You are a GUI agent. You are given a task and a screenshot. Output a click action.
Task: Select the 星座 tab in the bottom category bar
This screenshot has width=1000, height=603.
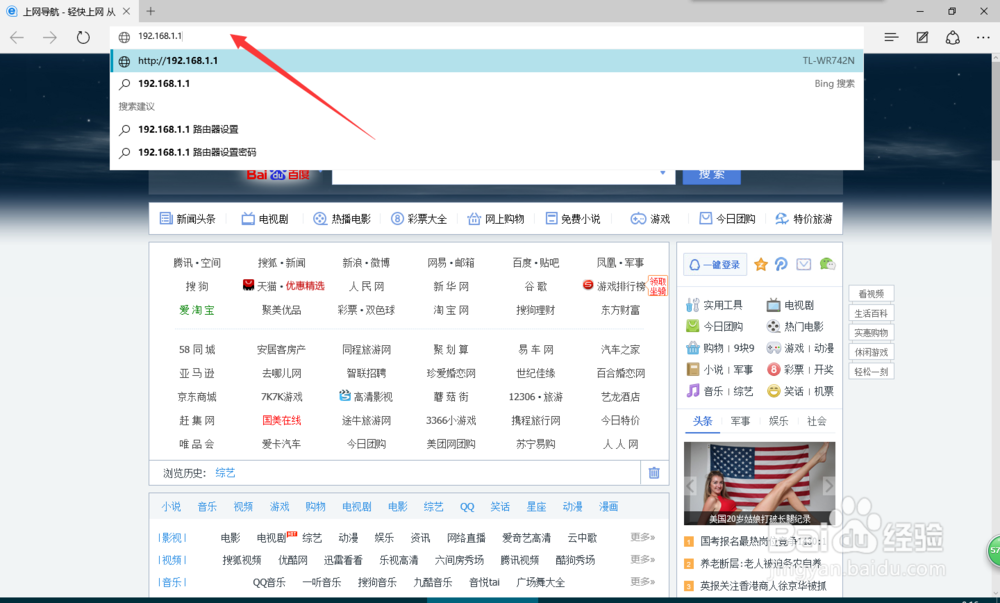[x=536, y=507]
